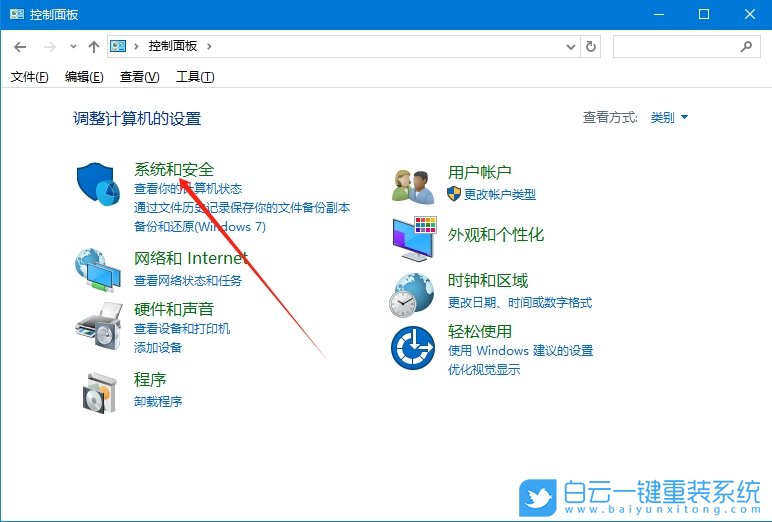Open the Network and Internet globe icon
The image size is (772, 522).
click(97, 270)
